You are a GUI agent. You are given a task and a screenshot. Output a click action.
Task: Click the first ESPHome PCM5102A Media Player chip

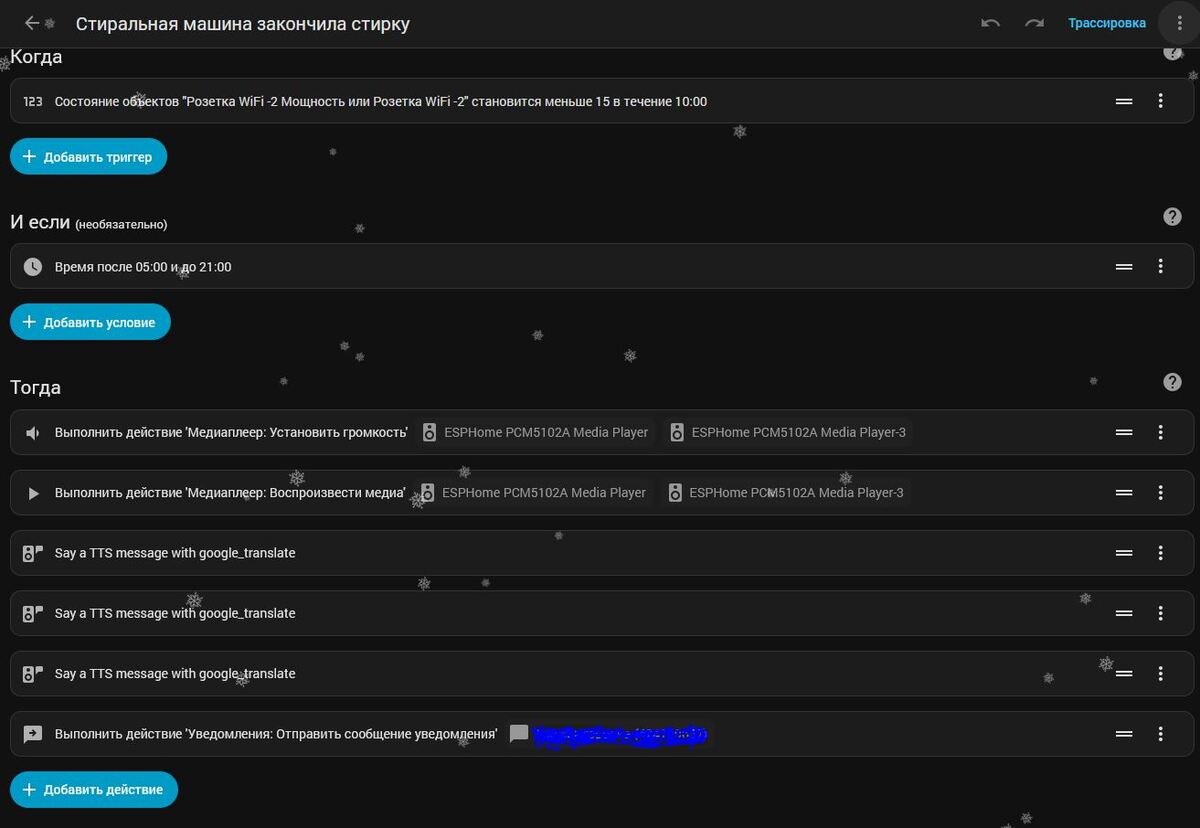tap(537, 433)
